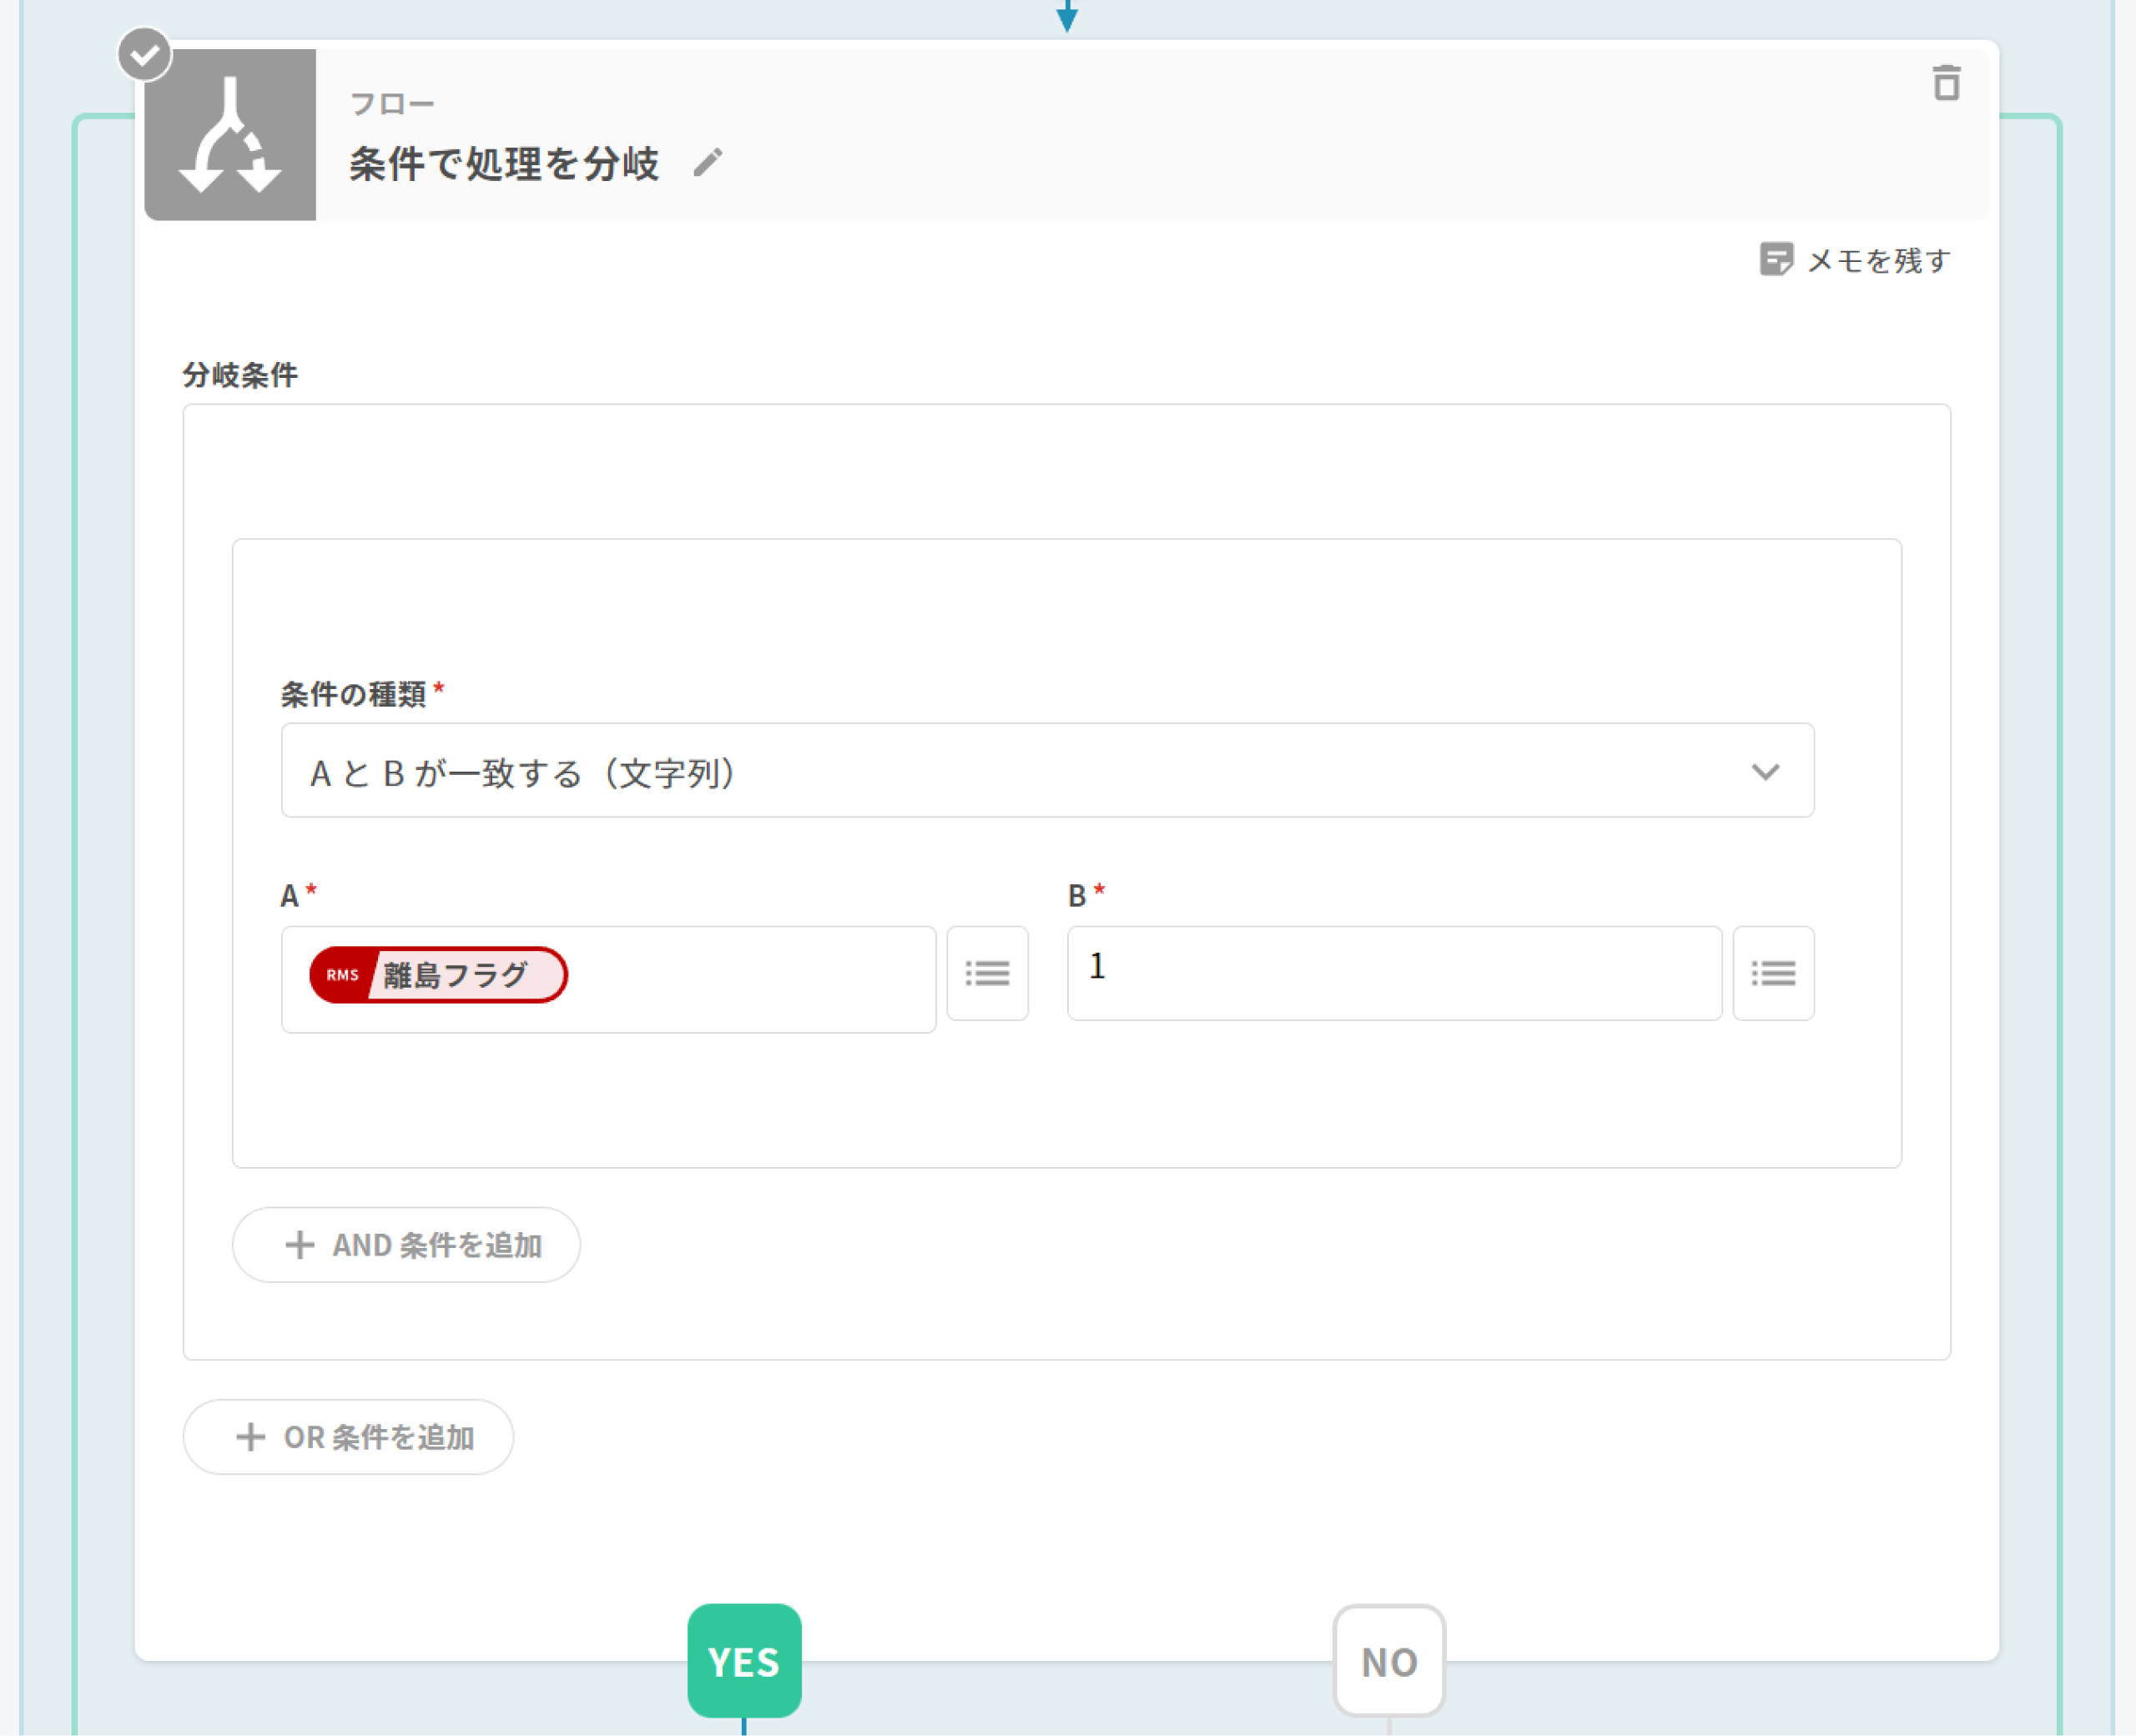Click OR 条件を追加 button
This screenshot has height=1736, width=2136.
coord(348,1437)
